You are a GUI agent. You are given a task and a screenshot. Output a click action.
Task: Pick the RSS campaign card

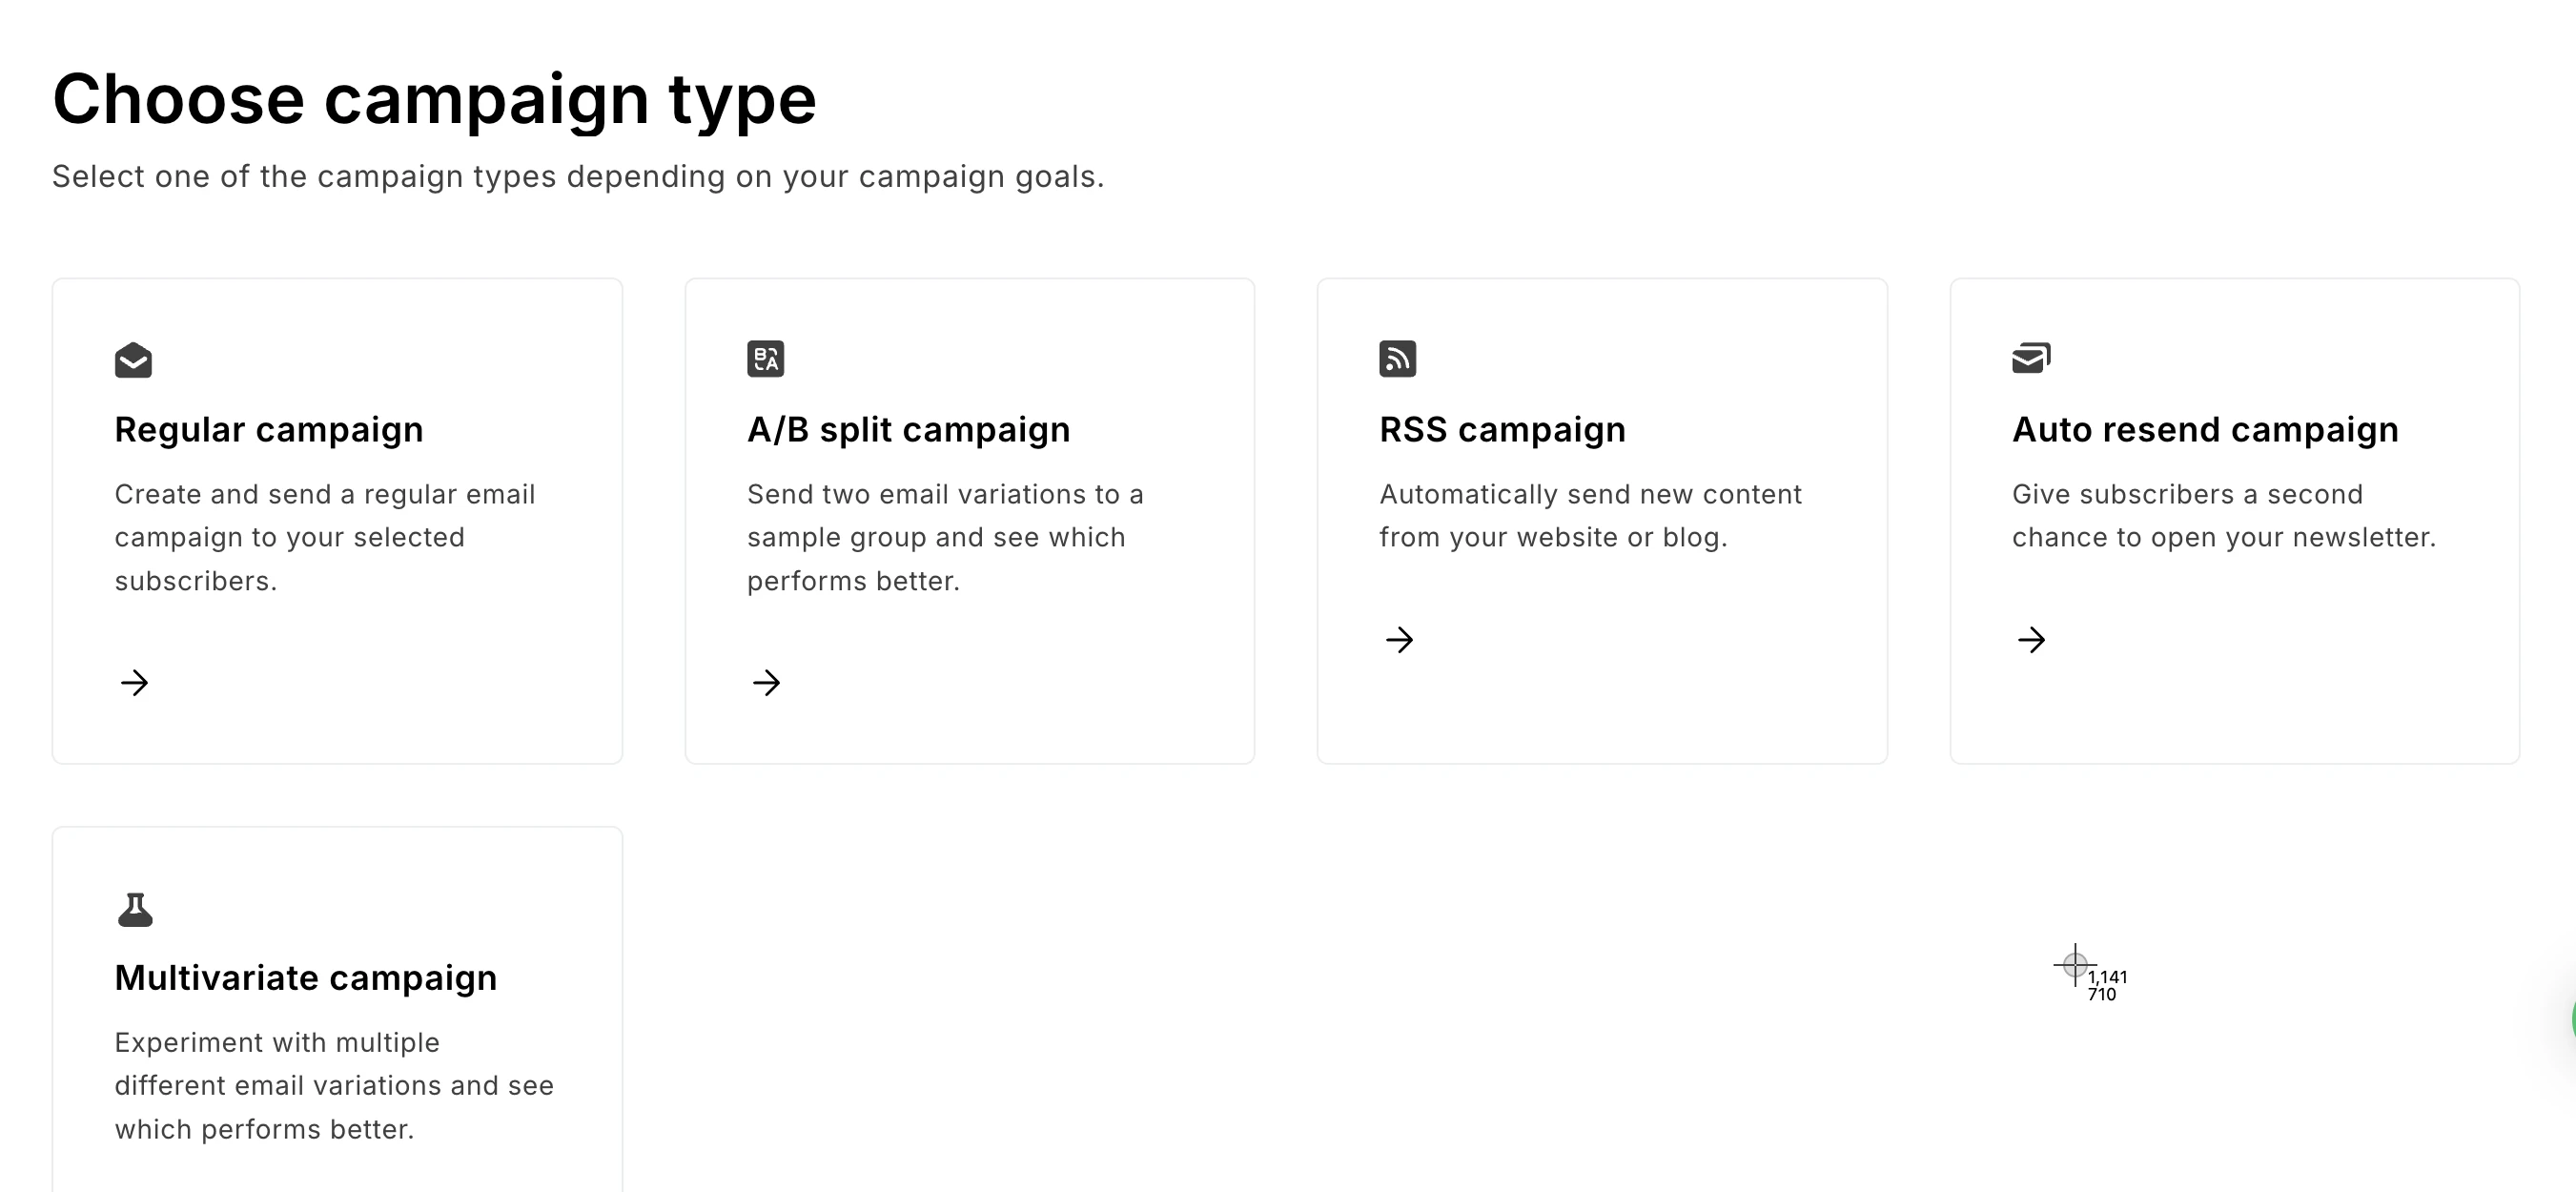[x=1602, y=520]
